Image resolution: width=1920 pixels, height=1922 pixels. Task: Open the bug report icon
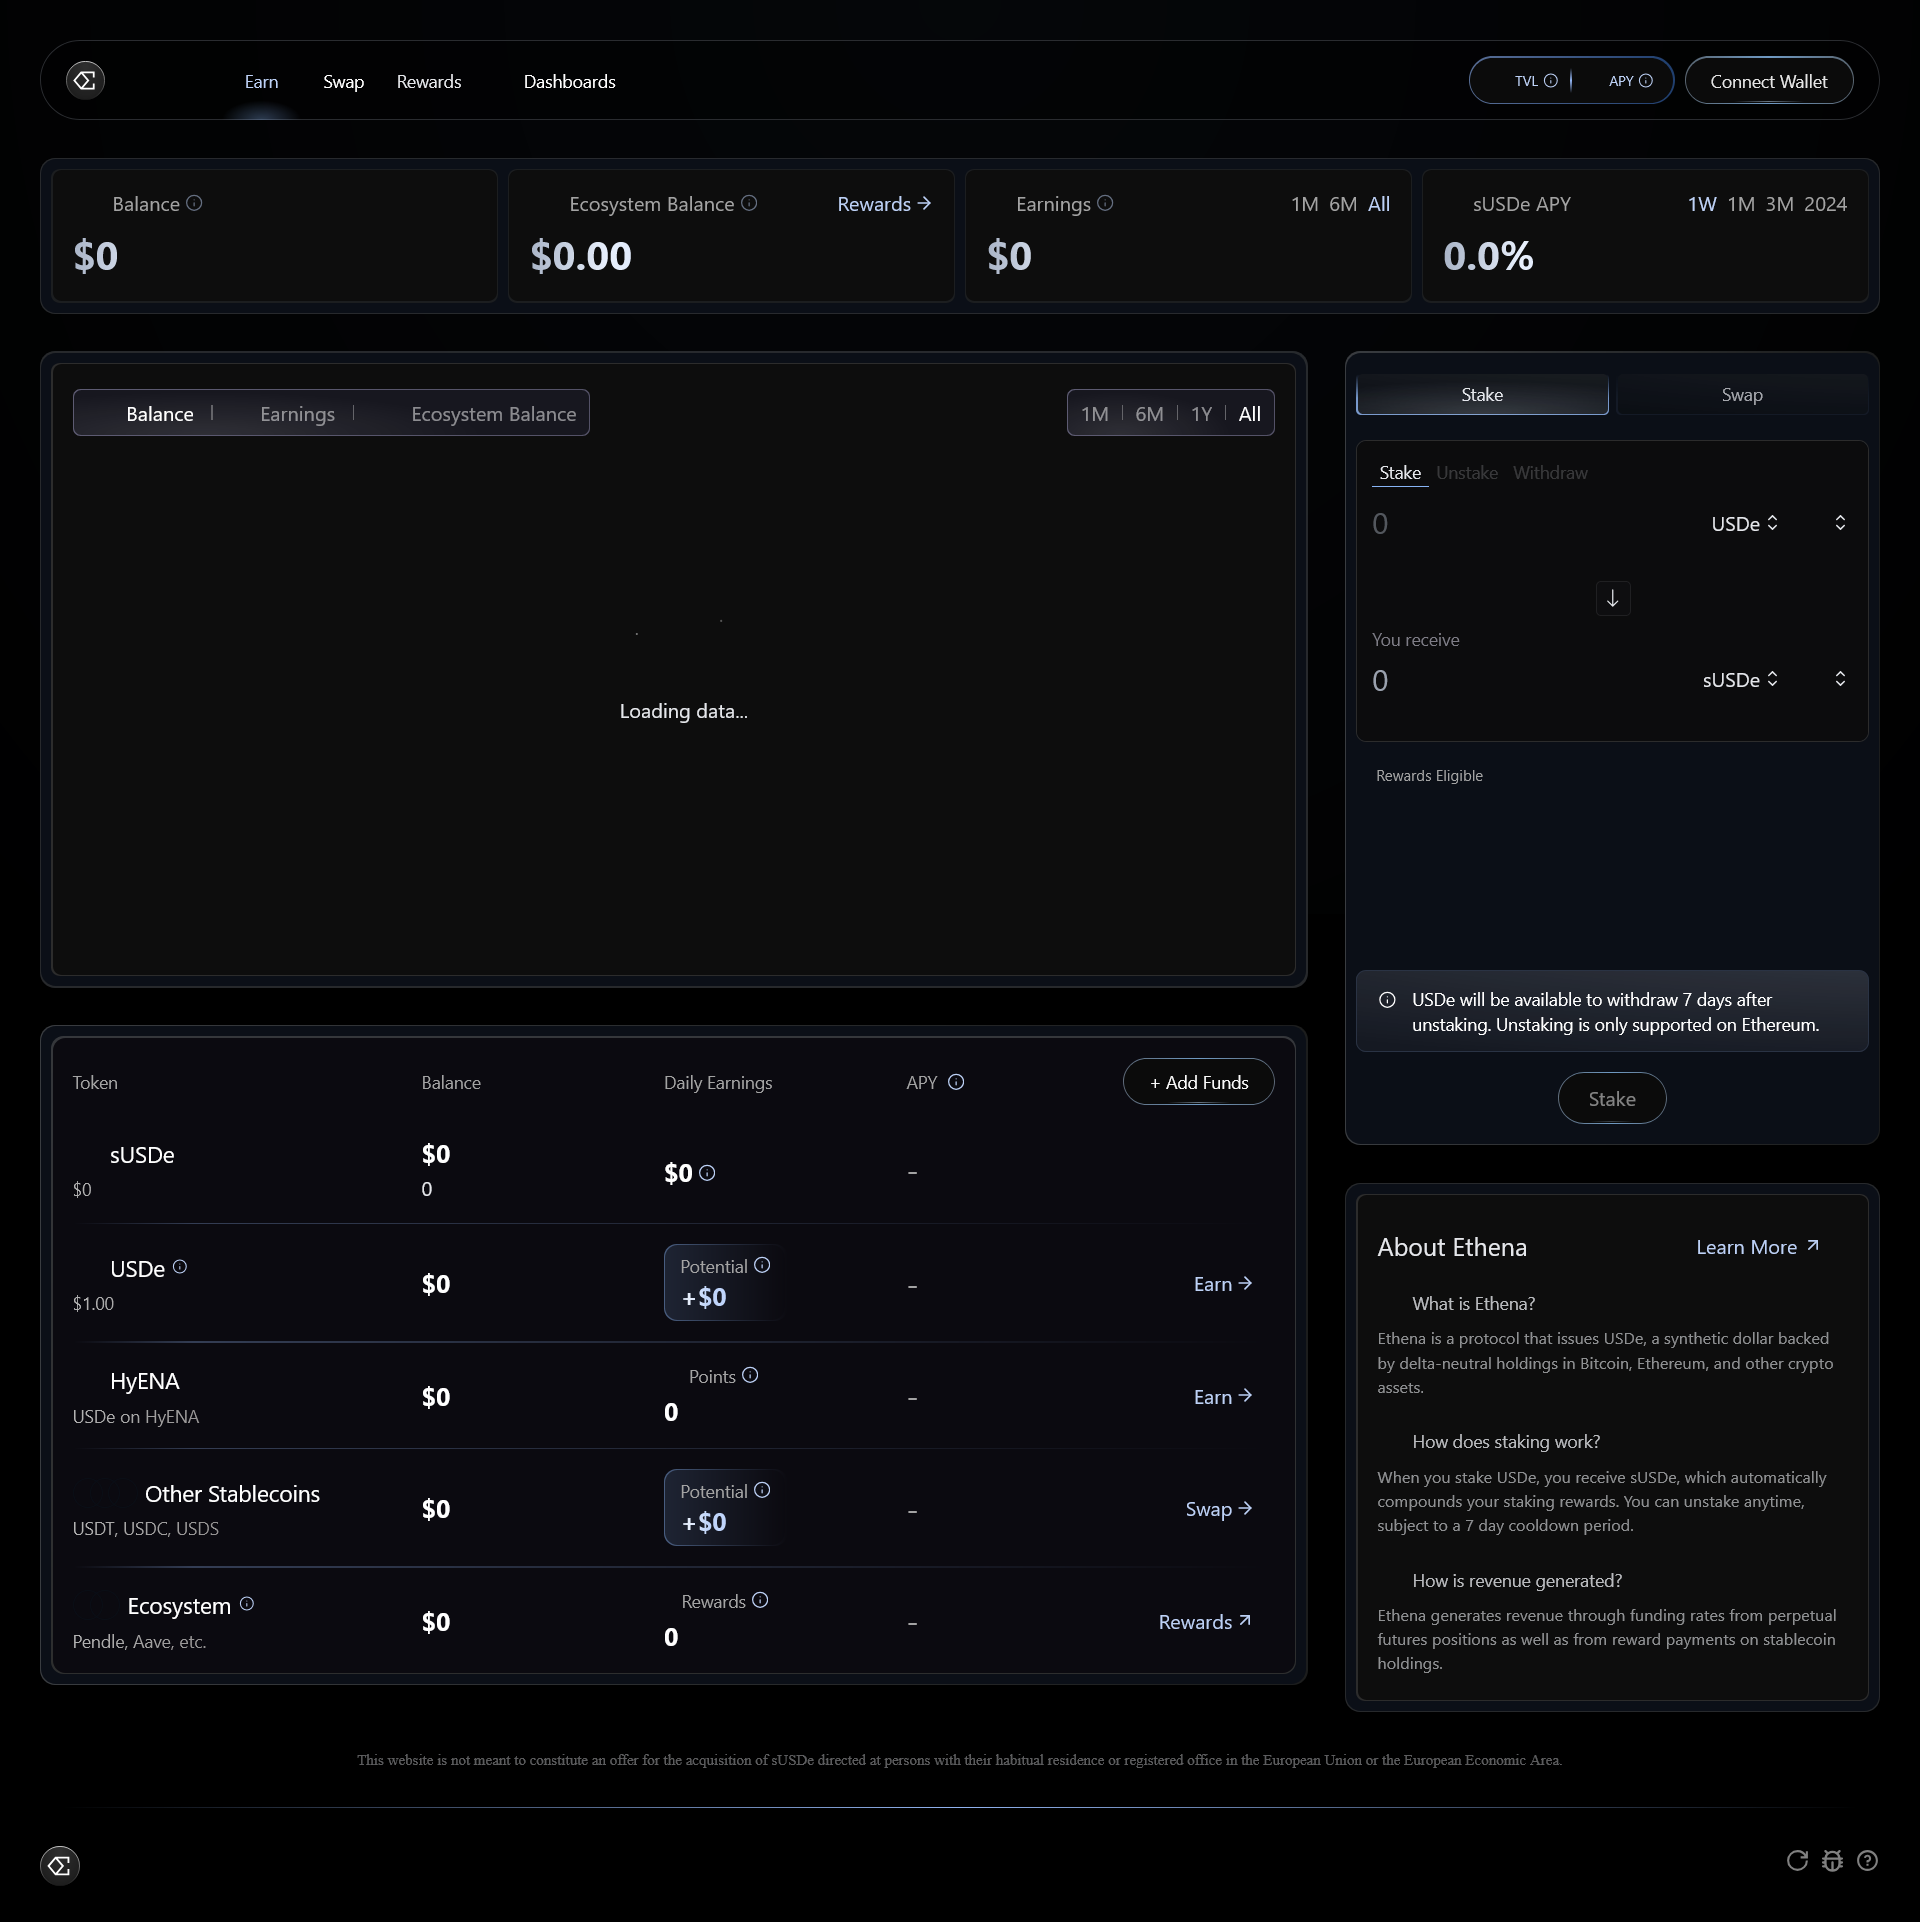pos(1832,1860)
